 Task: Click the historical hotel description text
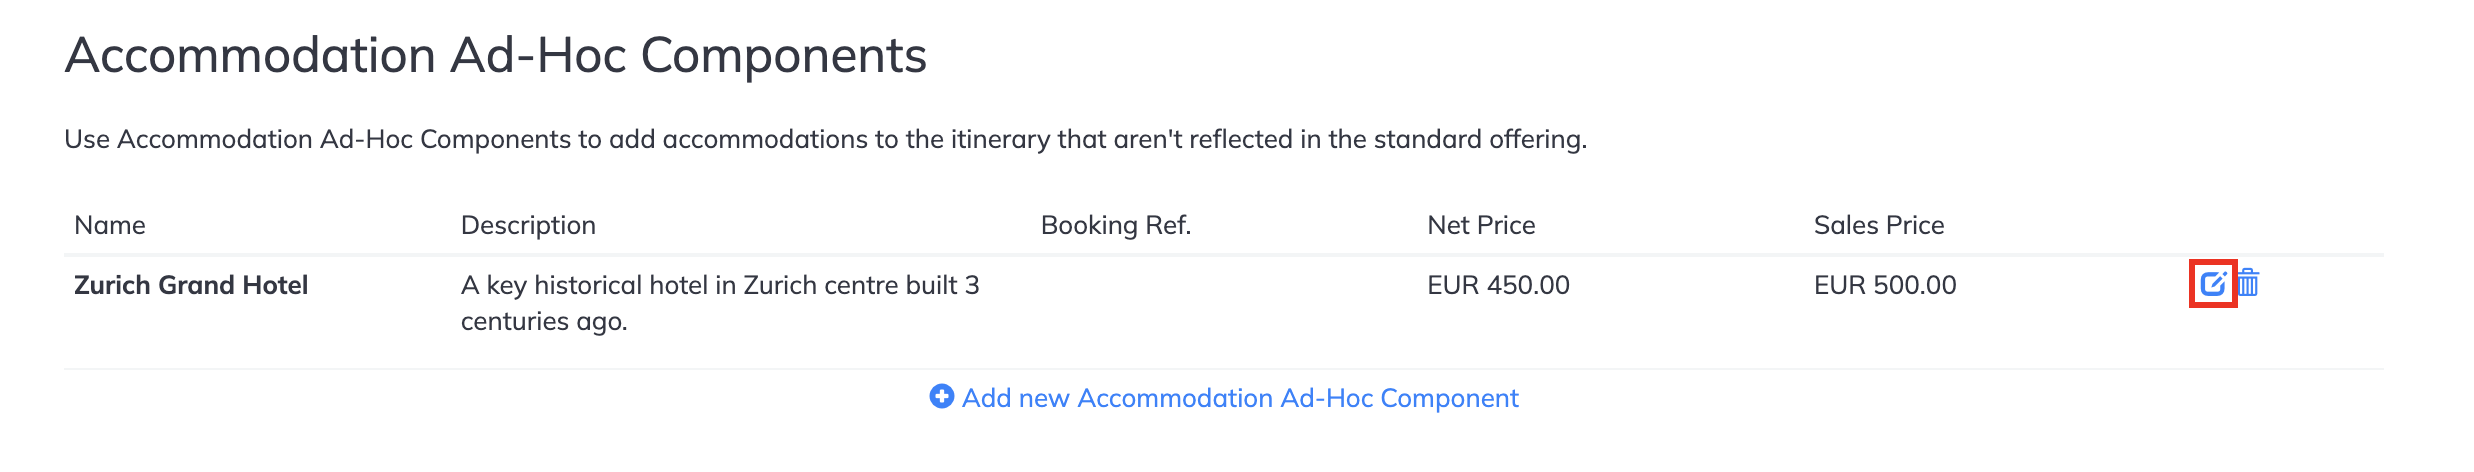pos(720,303)
